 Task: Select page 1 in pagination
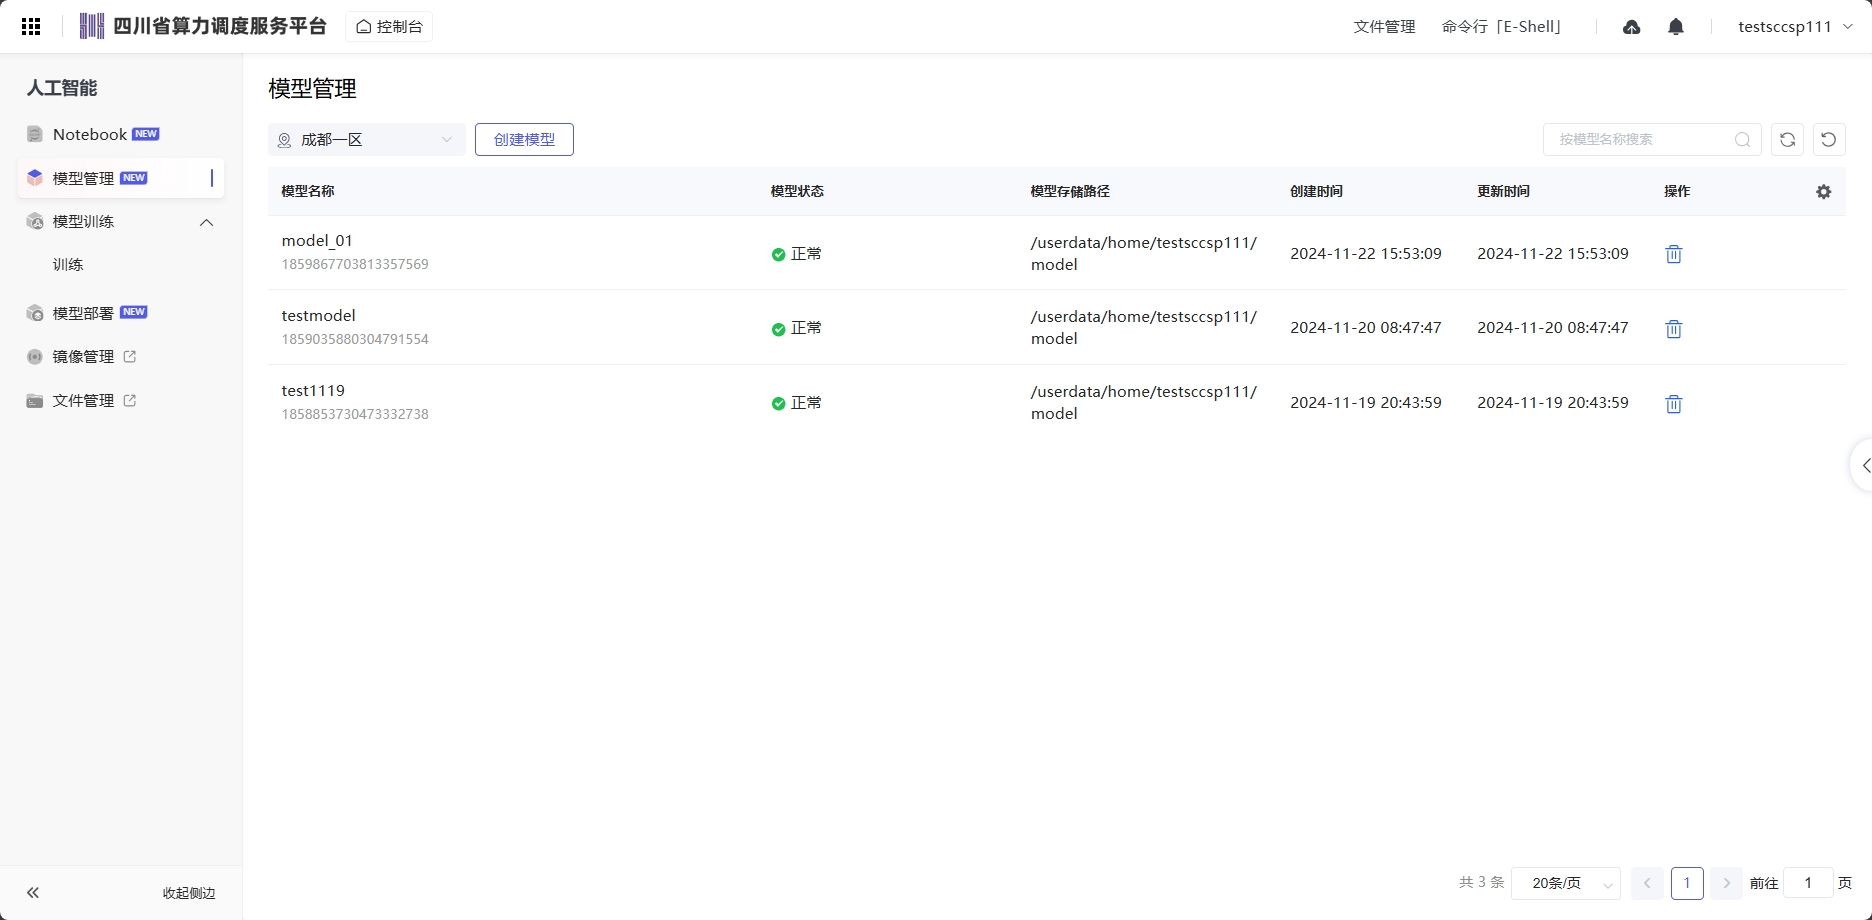tap(1687, 883)
